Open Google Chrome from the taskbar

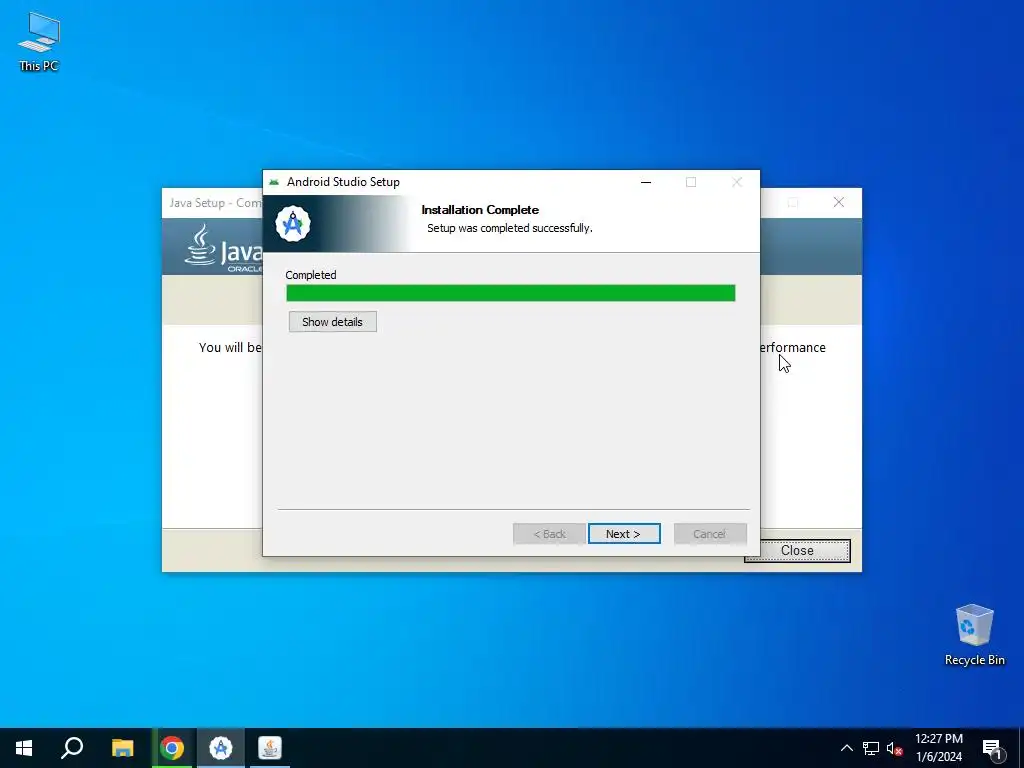[x=172, y=748]
